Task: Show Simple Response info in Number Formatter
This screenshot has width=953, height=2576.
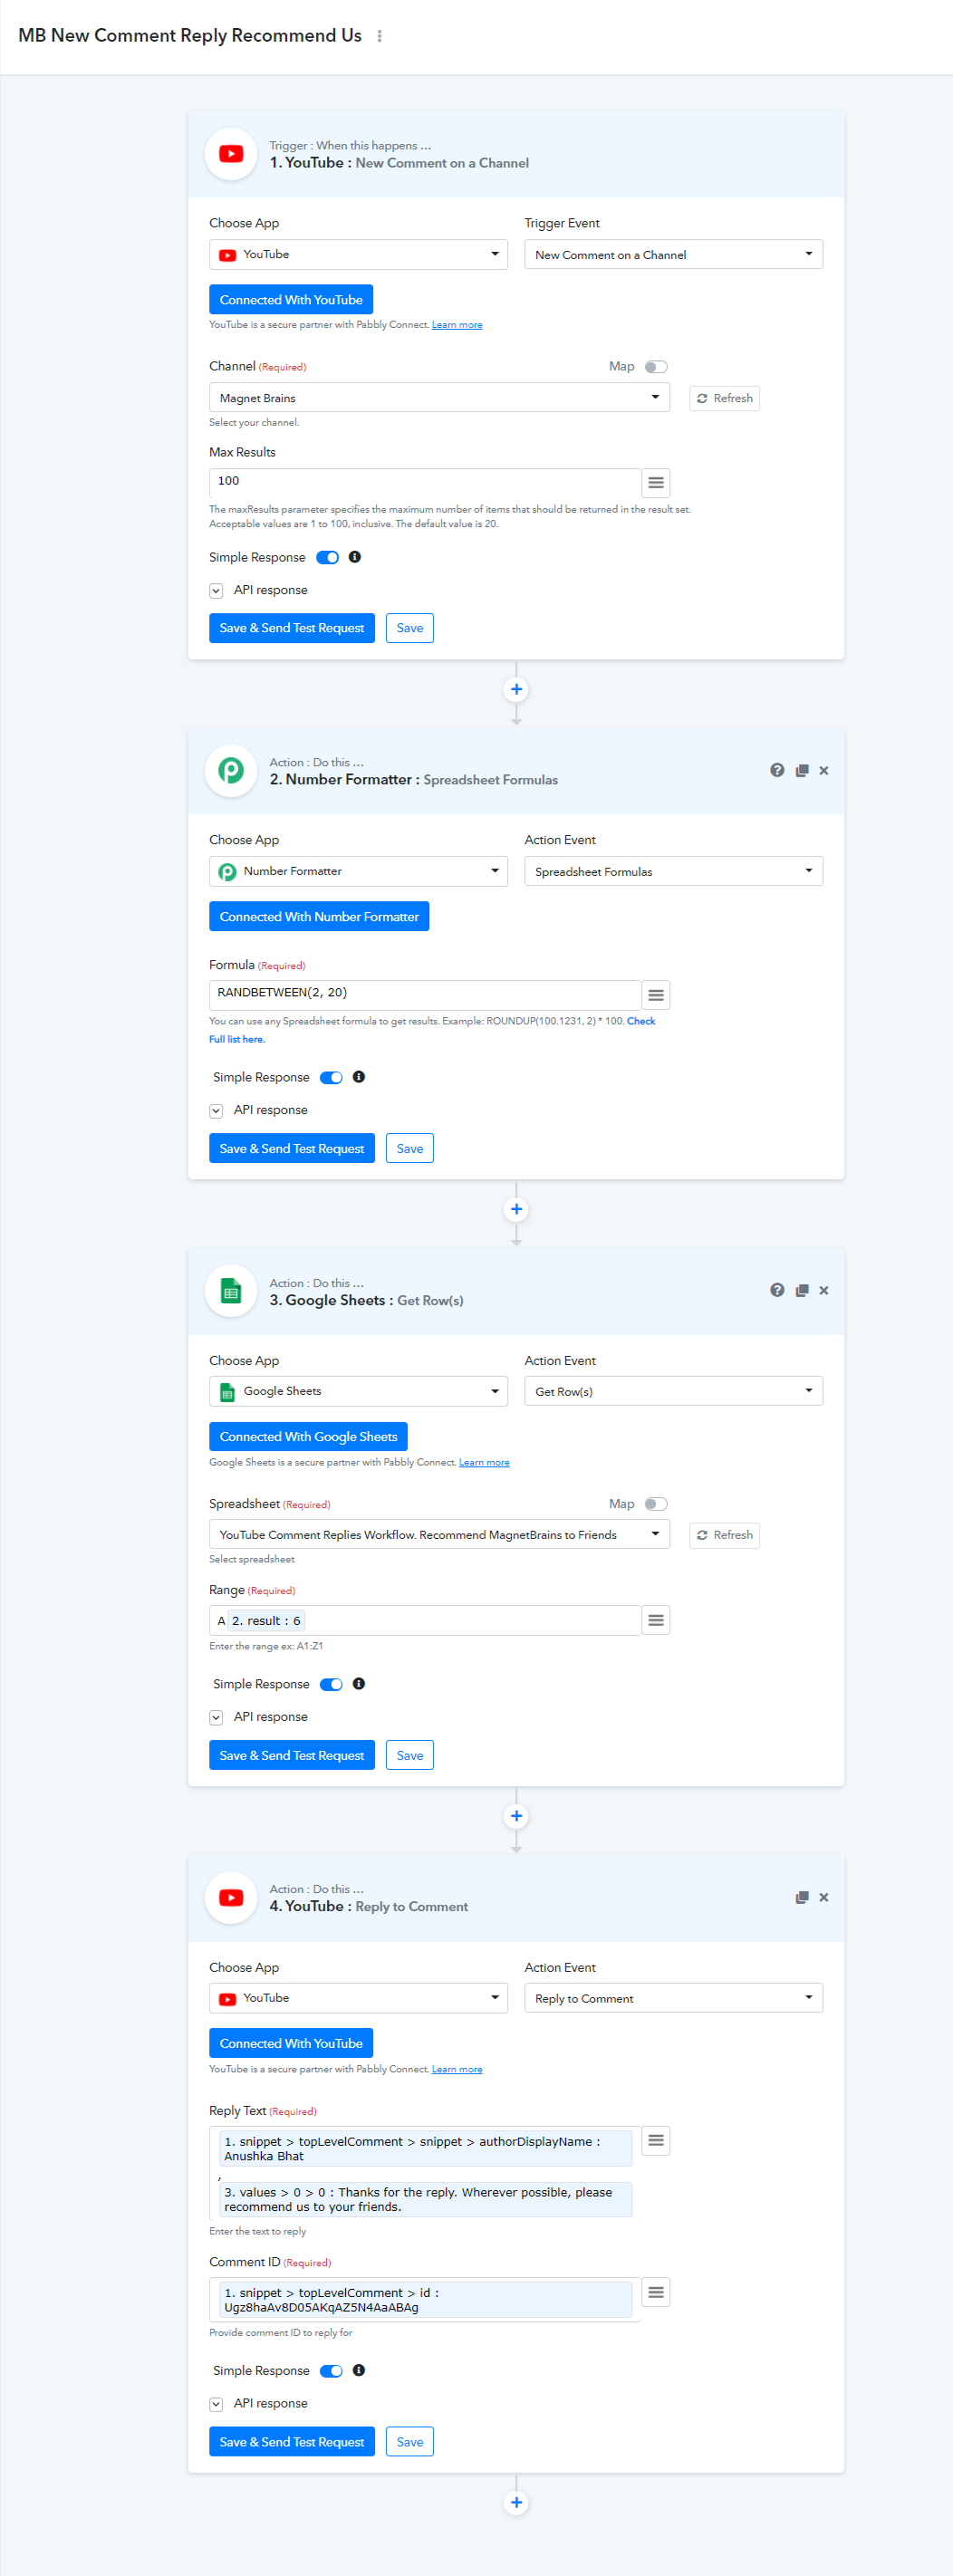Action: (359, 1077)
